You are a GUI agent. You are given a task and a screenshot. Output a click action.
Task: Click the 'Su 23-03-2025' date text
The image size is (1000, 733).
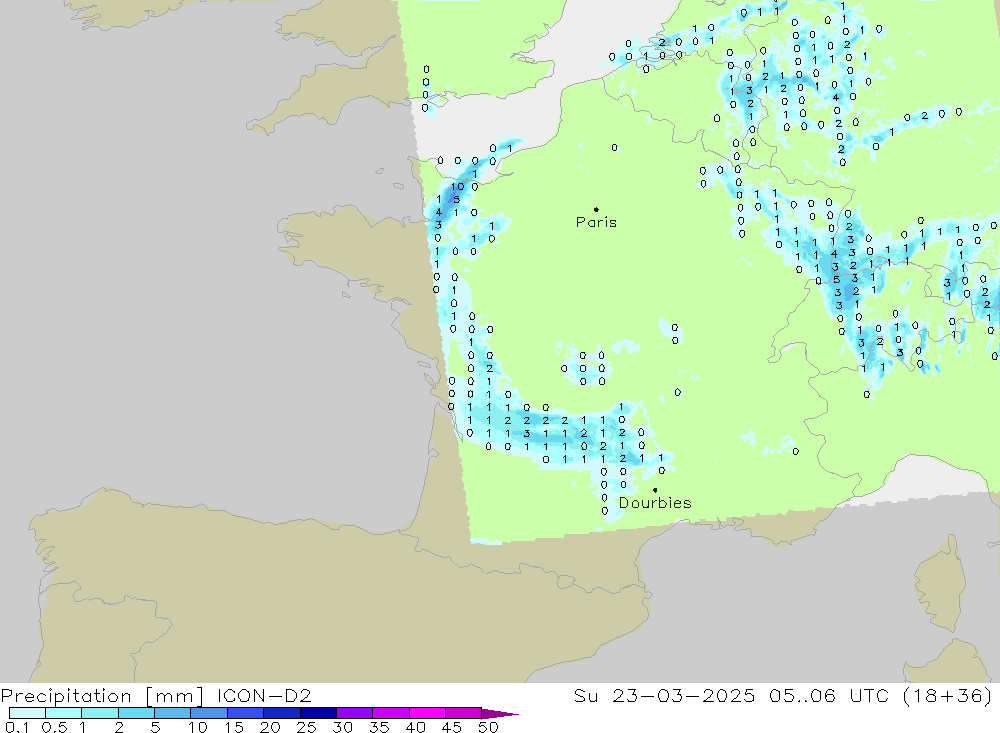tap(664, 695)
